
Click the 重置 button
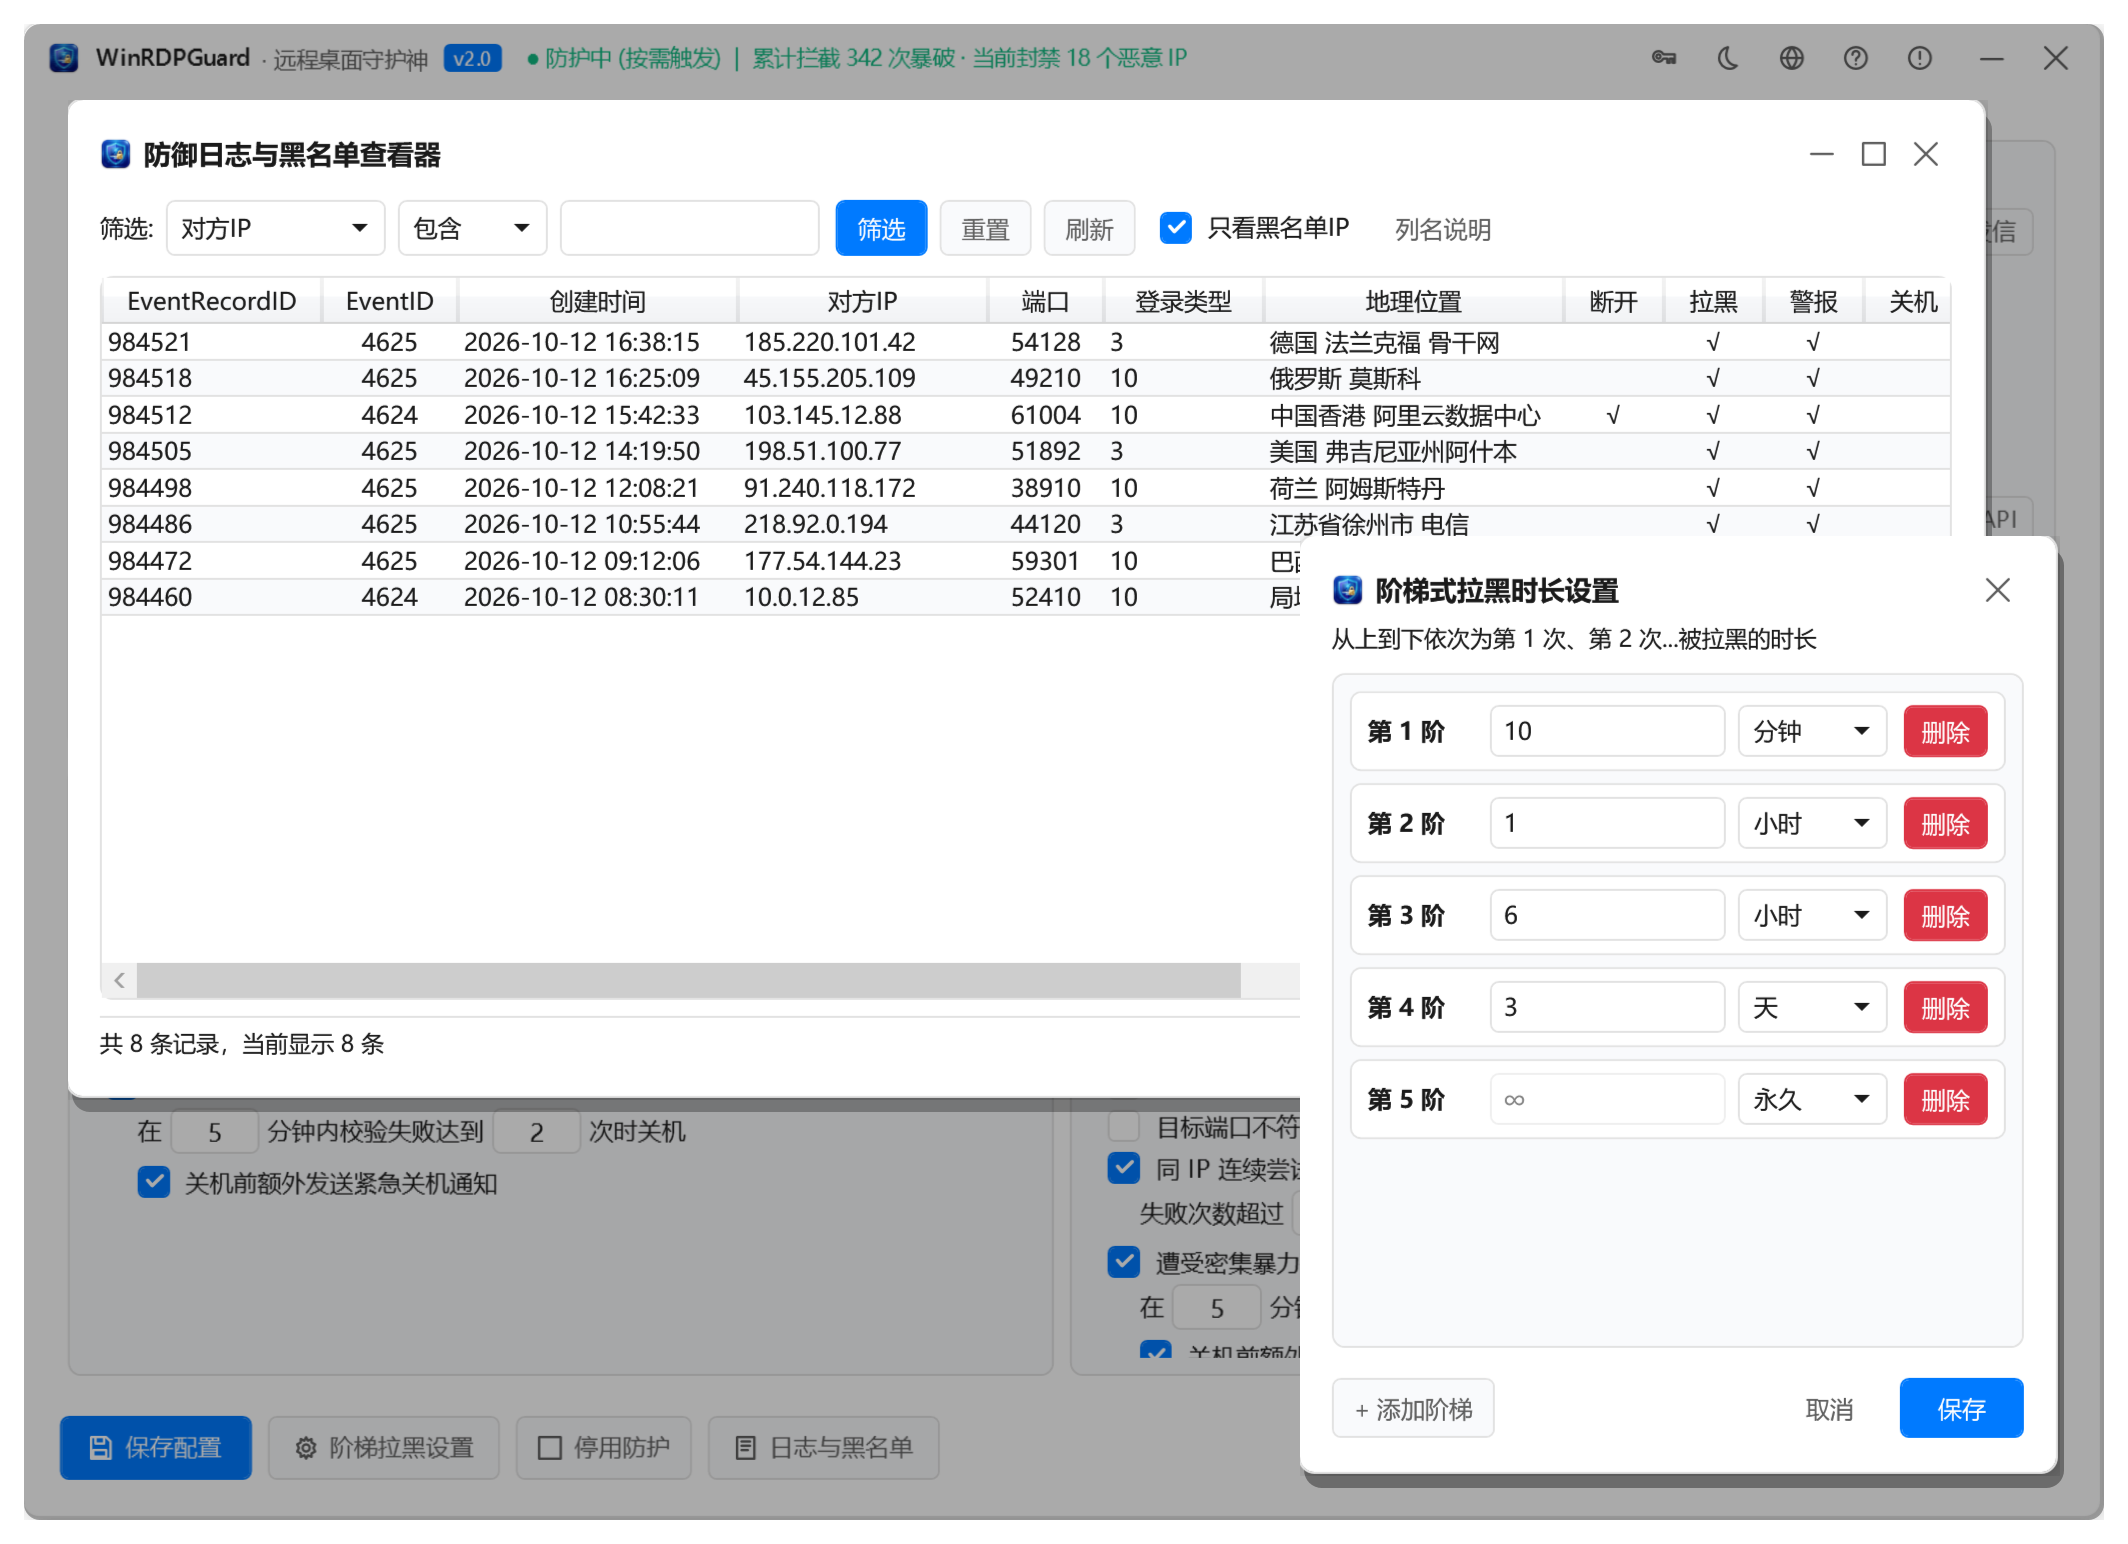(985, 228)
